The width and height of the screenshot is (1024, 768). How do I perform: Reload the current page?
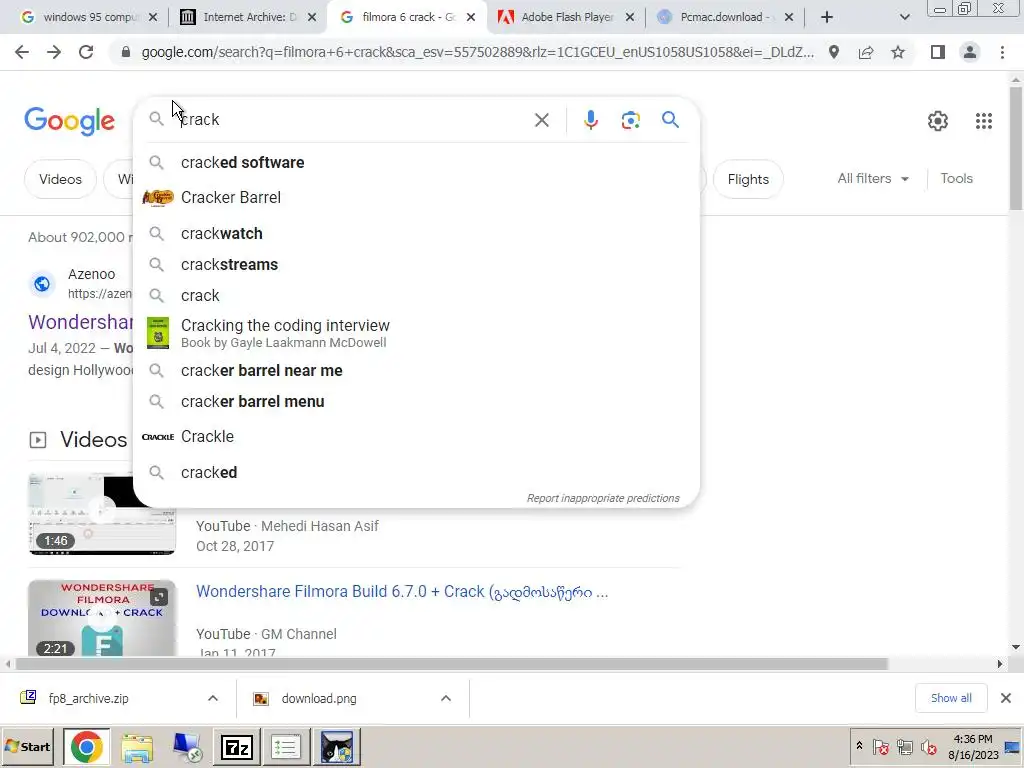(86, 52)
